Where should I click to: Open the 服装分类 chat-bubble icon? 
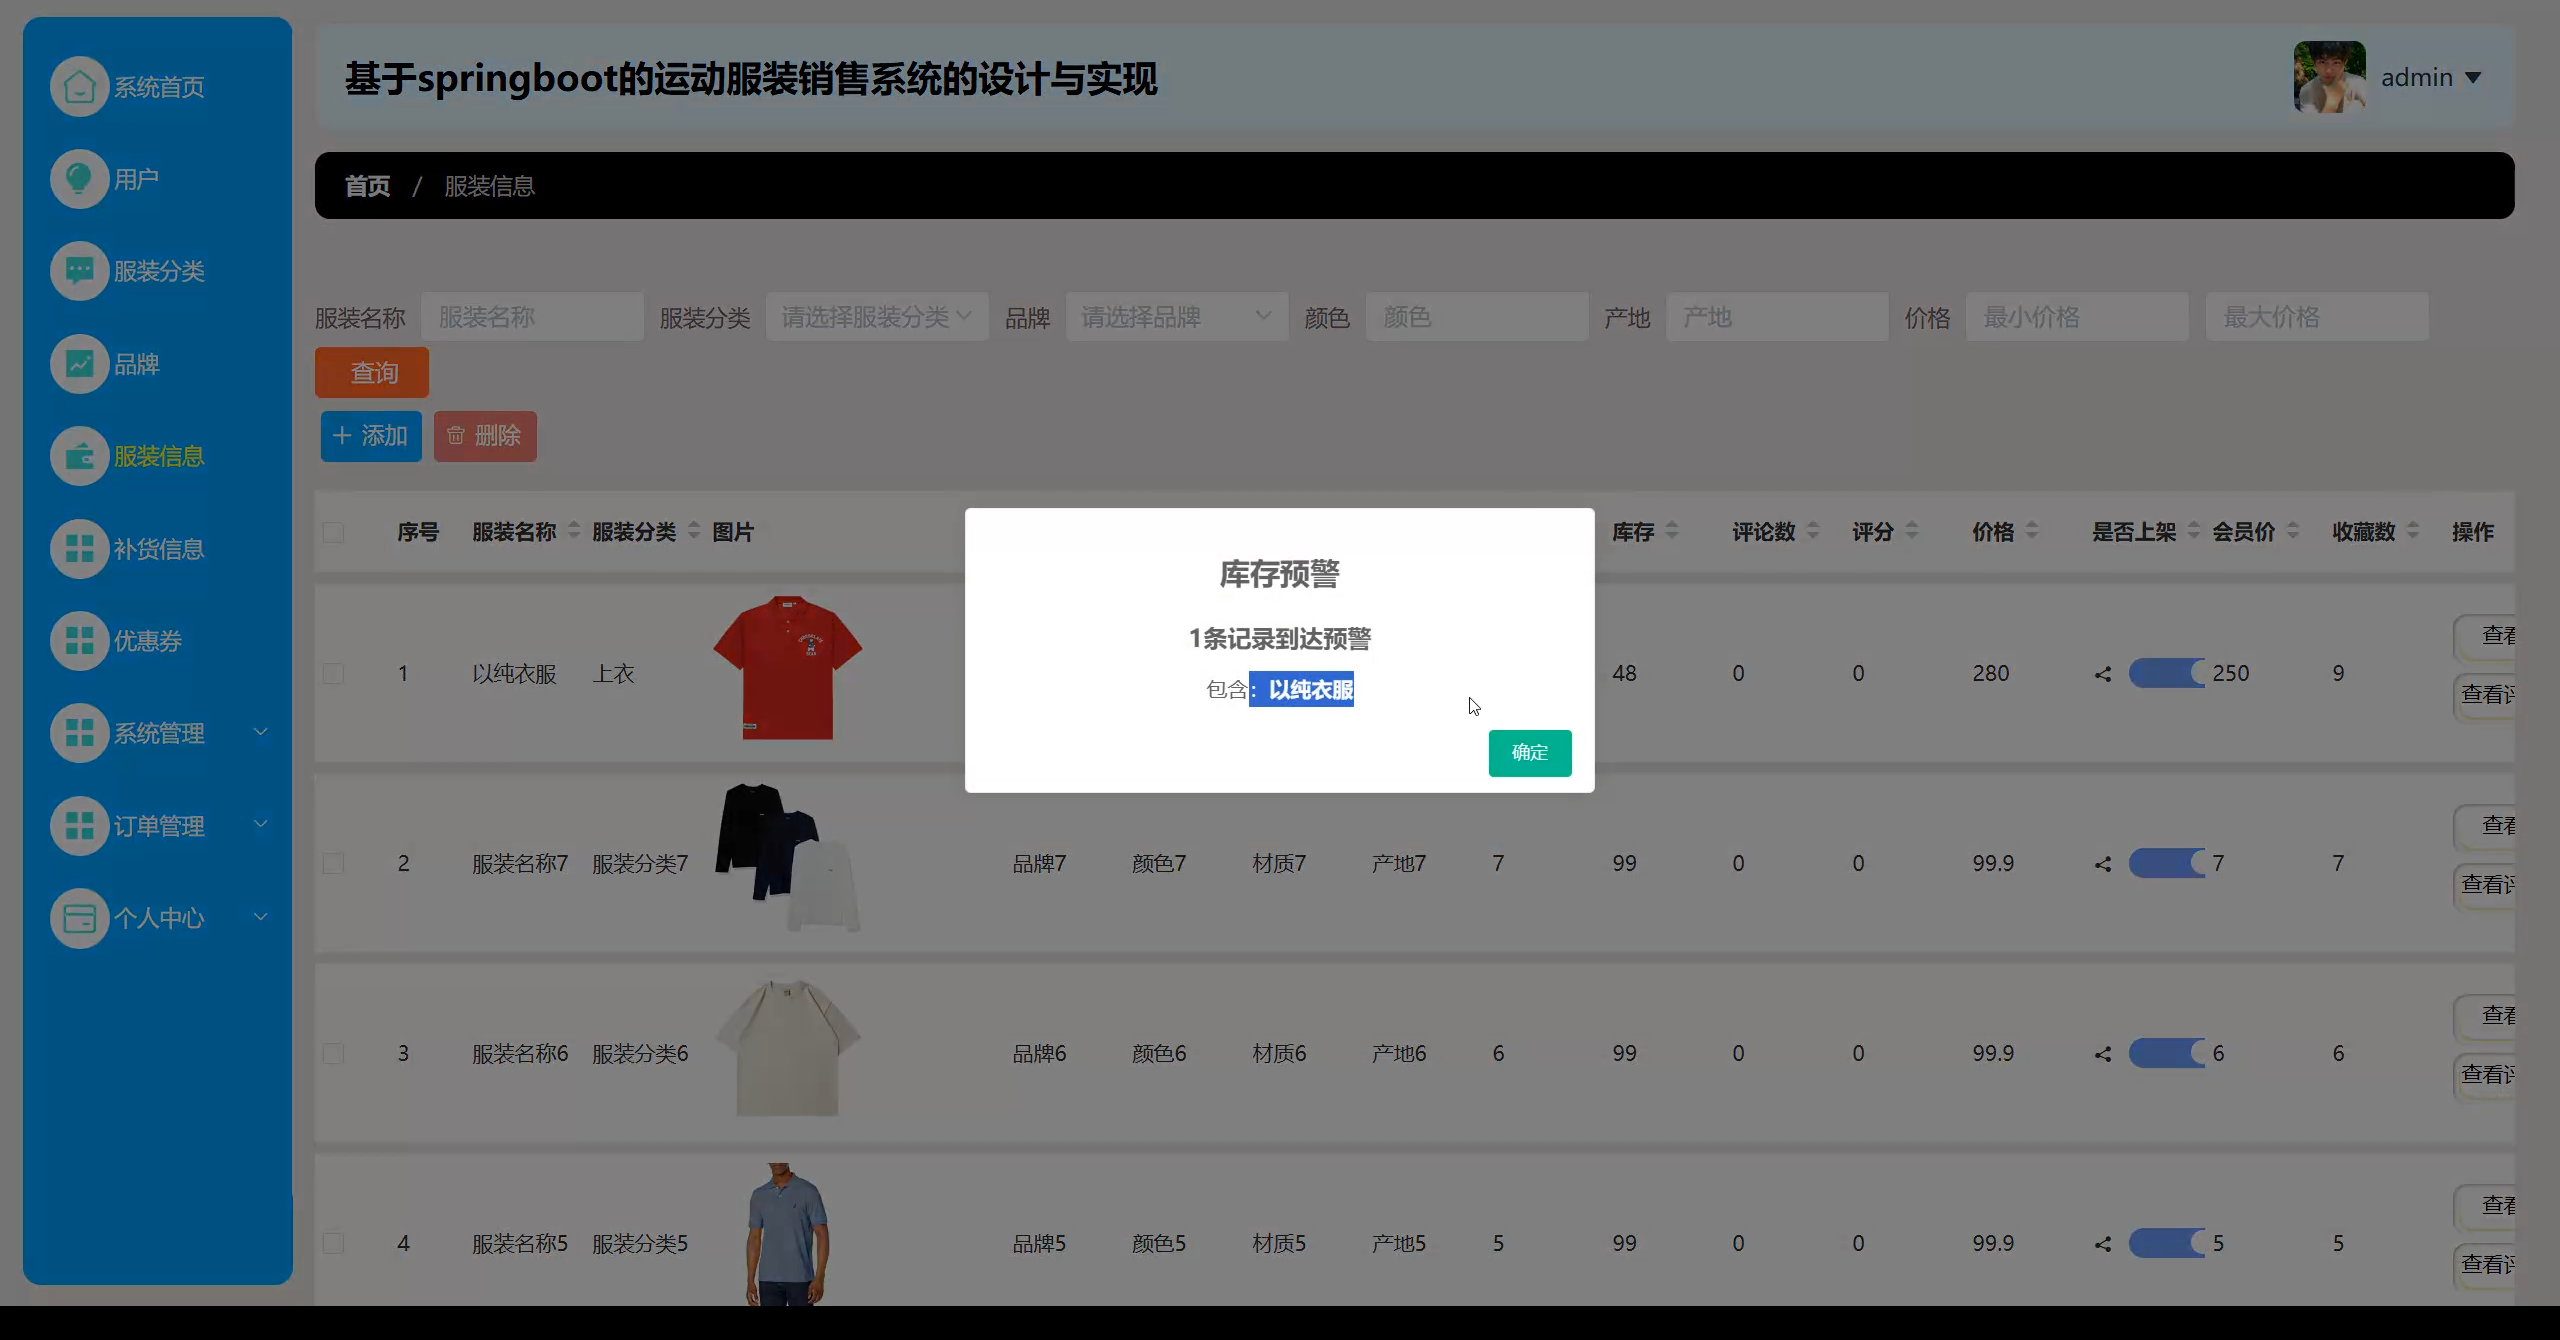[79, 271]
